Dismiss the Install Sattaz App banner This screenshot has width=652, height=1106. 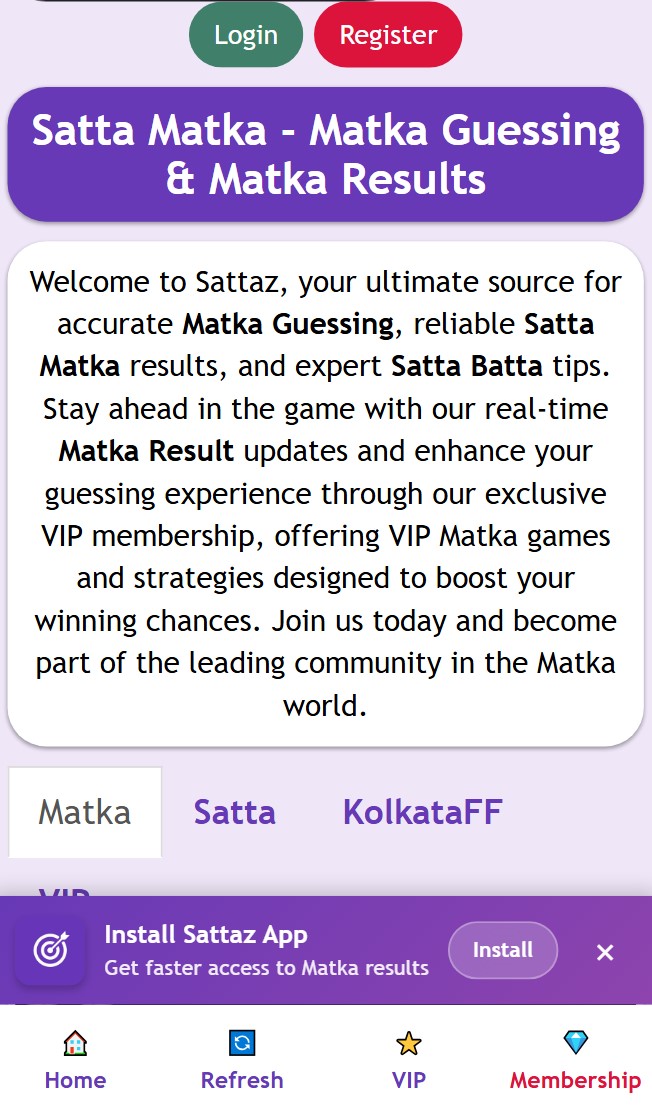click(605, 952)
